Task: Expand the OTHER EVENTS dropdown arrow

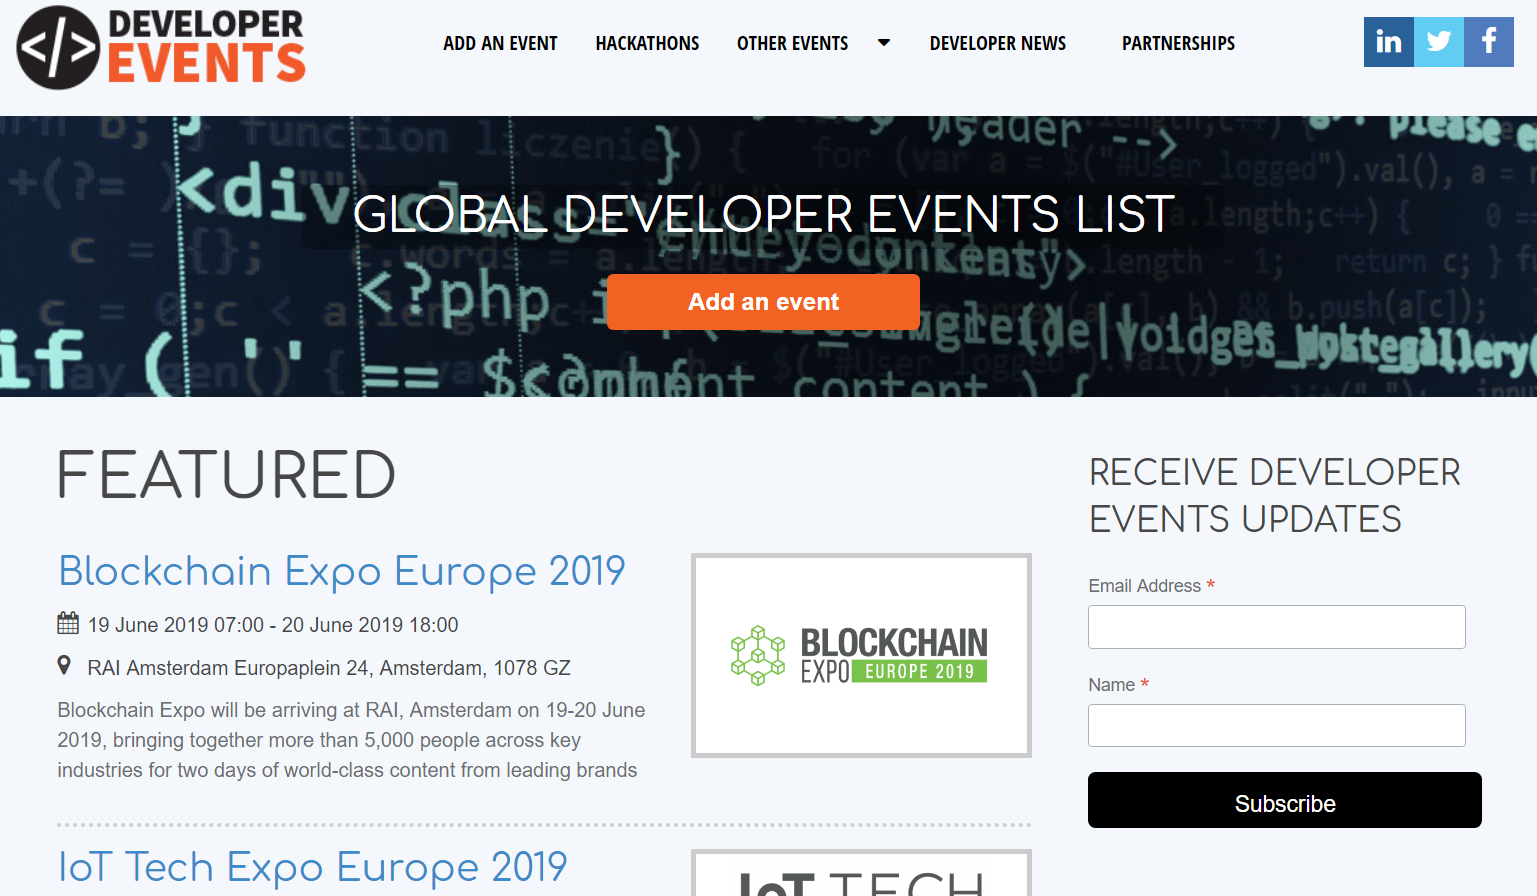Action: (883, 43)
